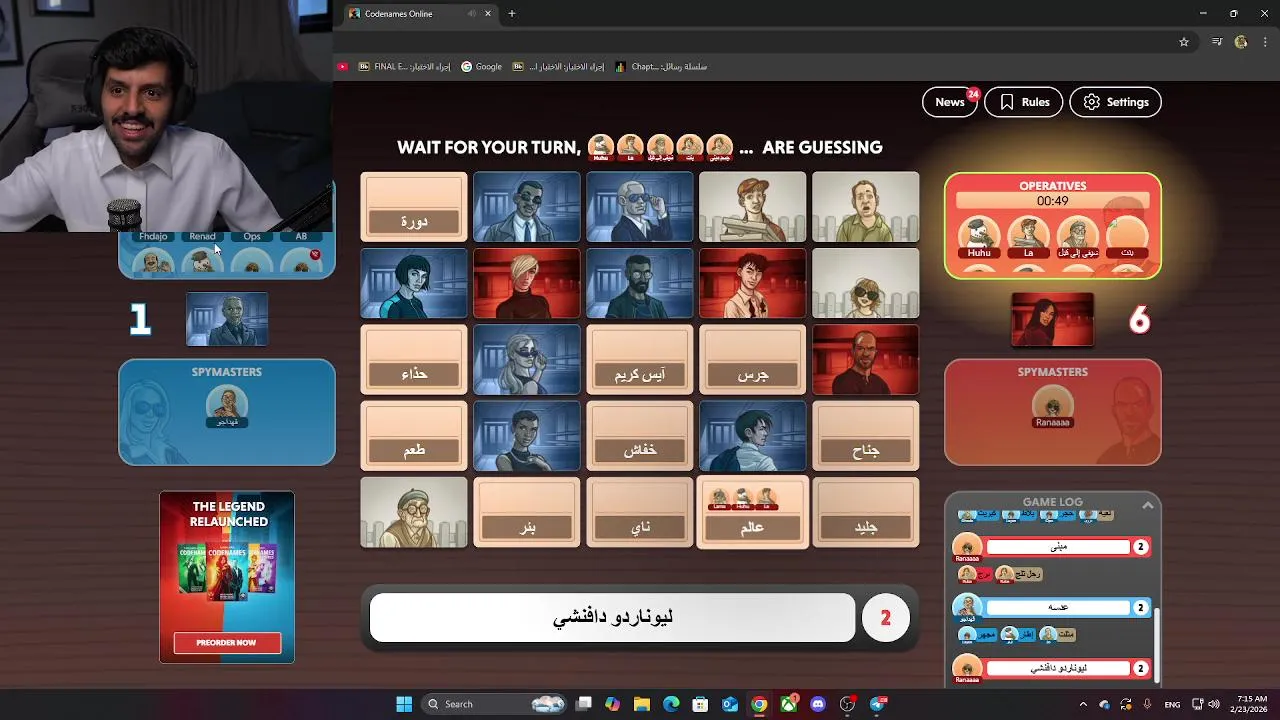Mute the Codenames Online tab audio
This screenshot has width=1280, height=720.
472,14
